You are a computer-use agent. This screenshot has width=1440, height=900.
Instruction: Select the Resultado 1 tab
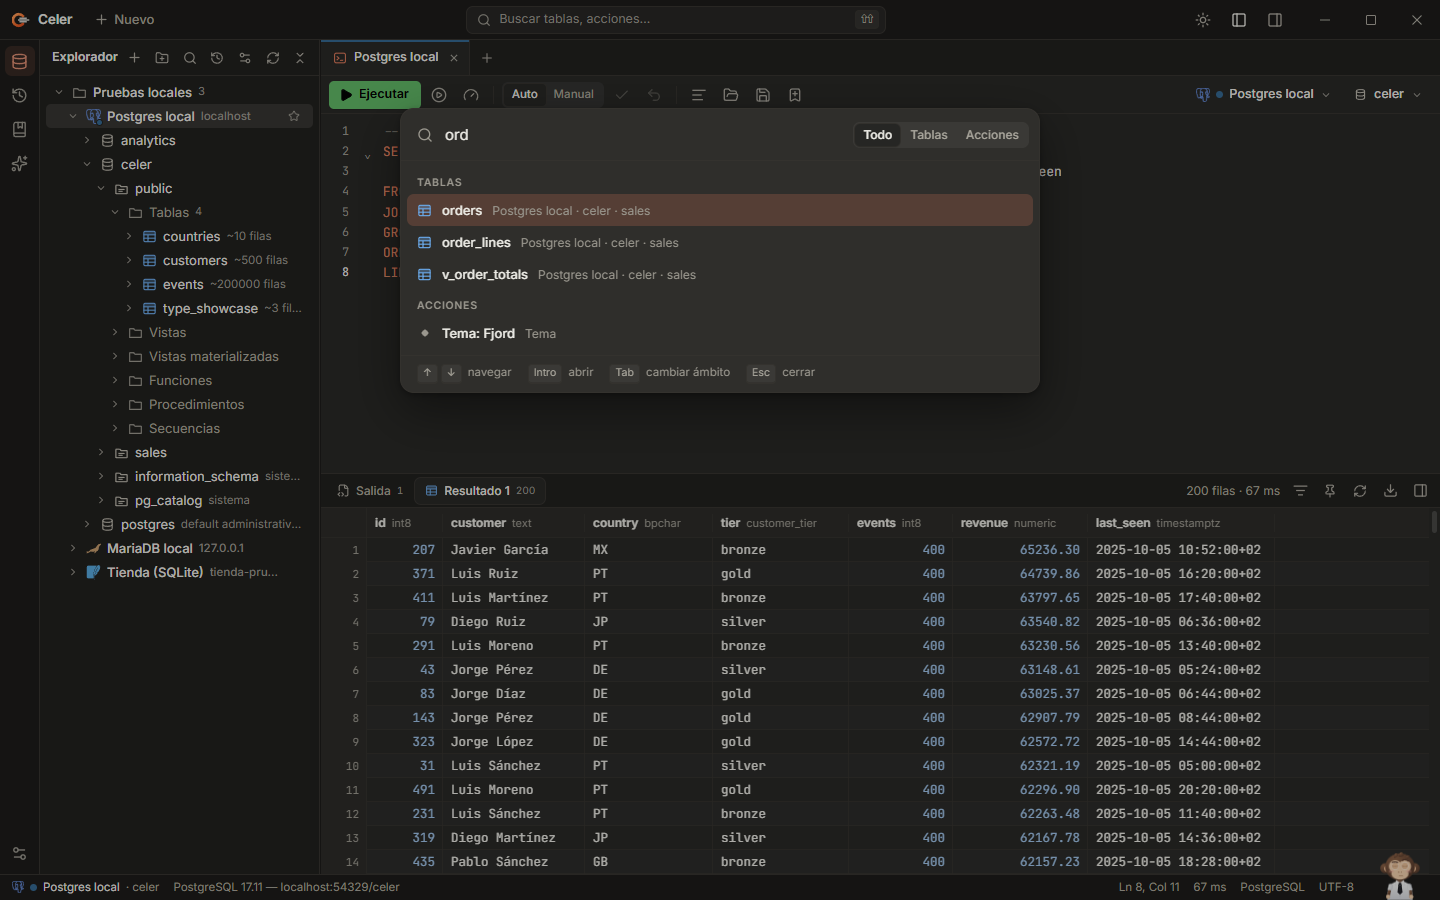pyautogui.click(x=480, y=491)
